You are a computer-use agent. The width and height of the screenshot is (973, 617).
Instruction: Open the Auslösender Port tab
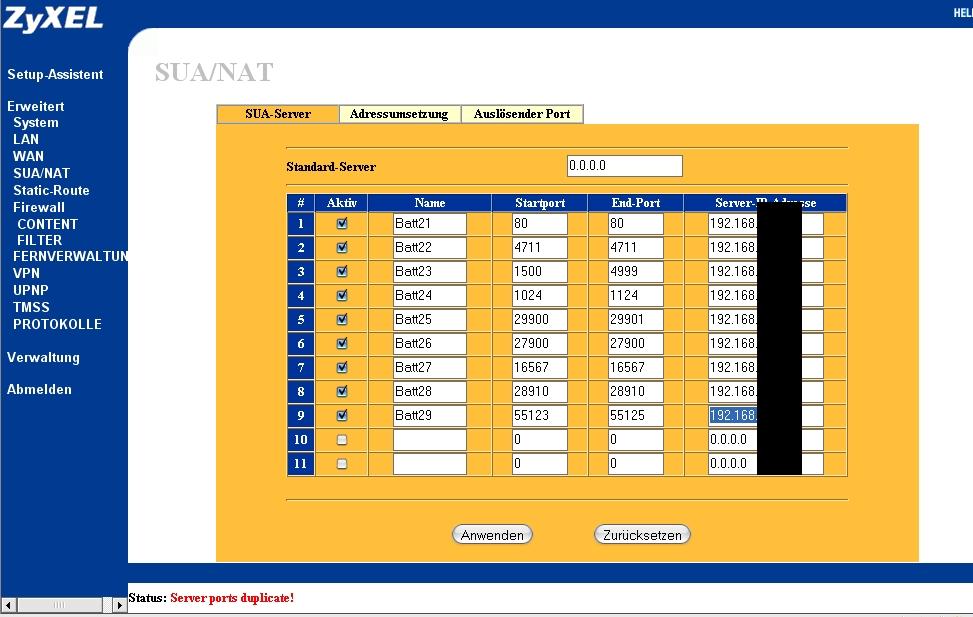pyautogui.click(x=522, y=114)
